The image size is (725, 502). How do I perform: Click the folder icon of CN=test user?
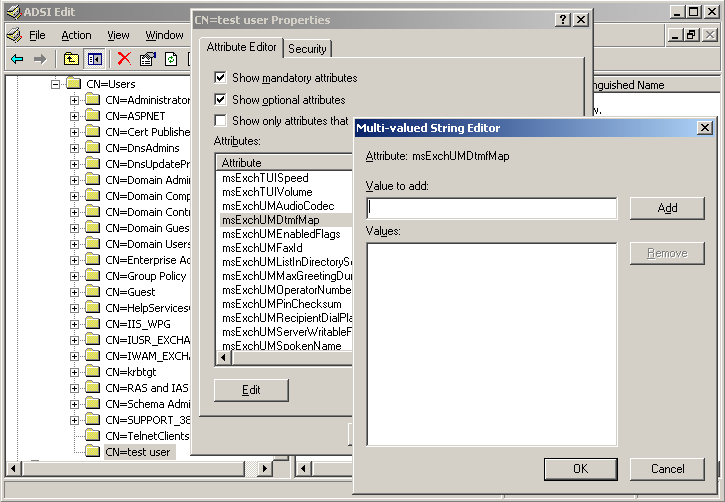click(92, 452)
